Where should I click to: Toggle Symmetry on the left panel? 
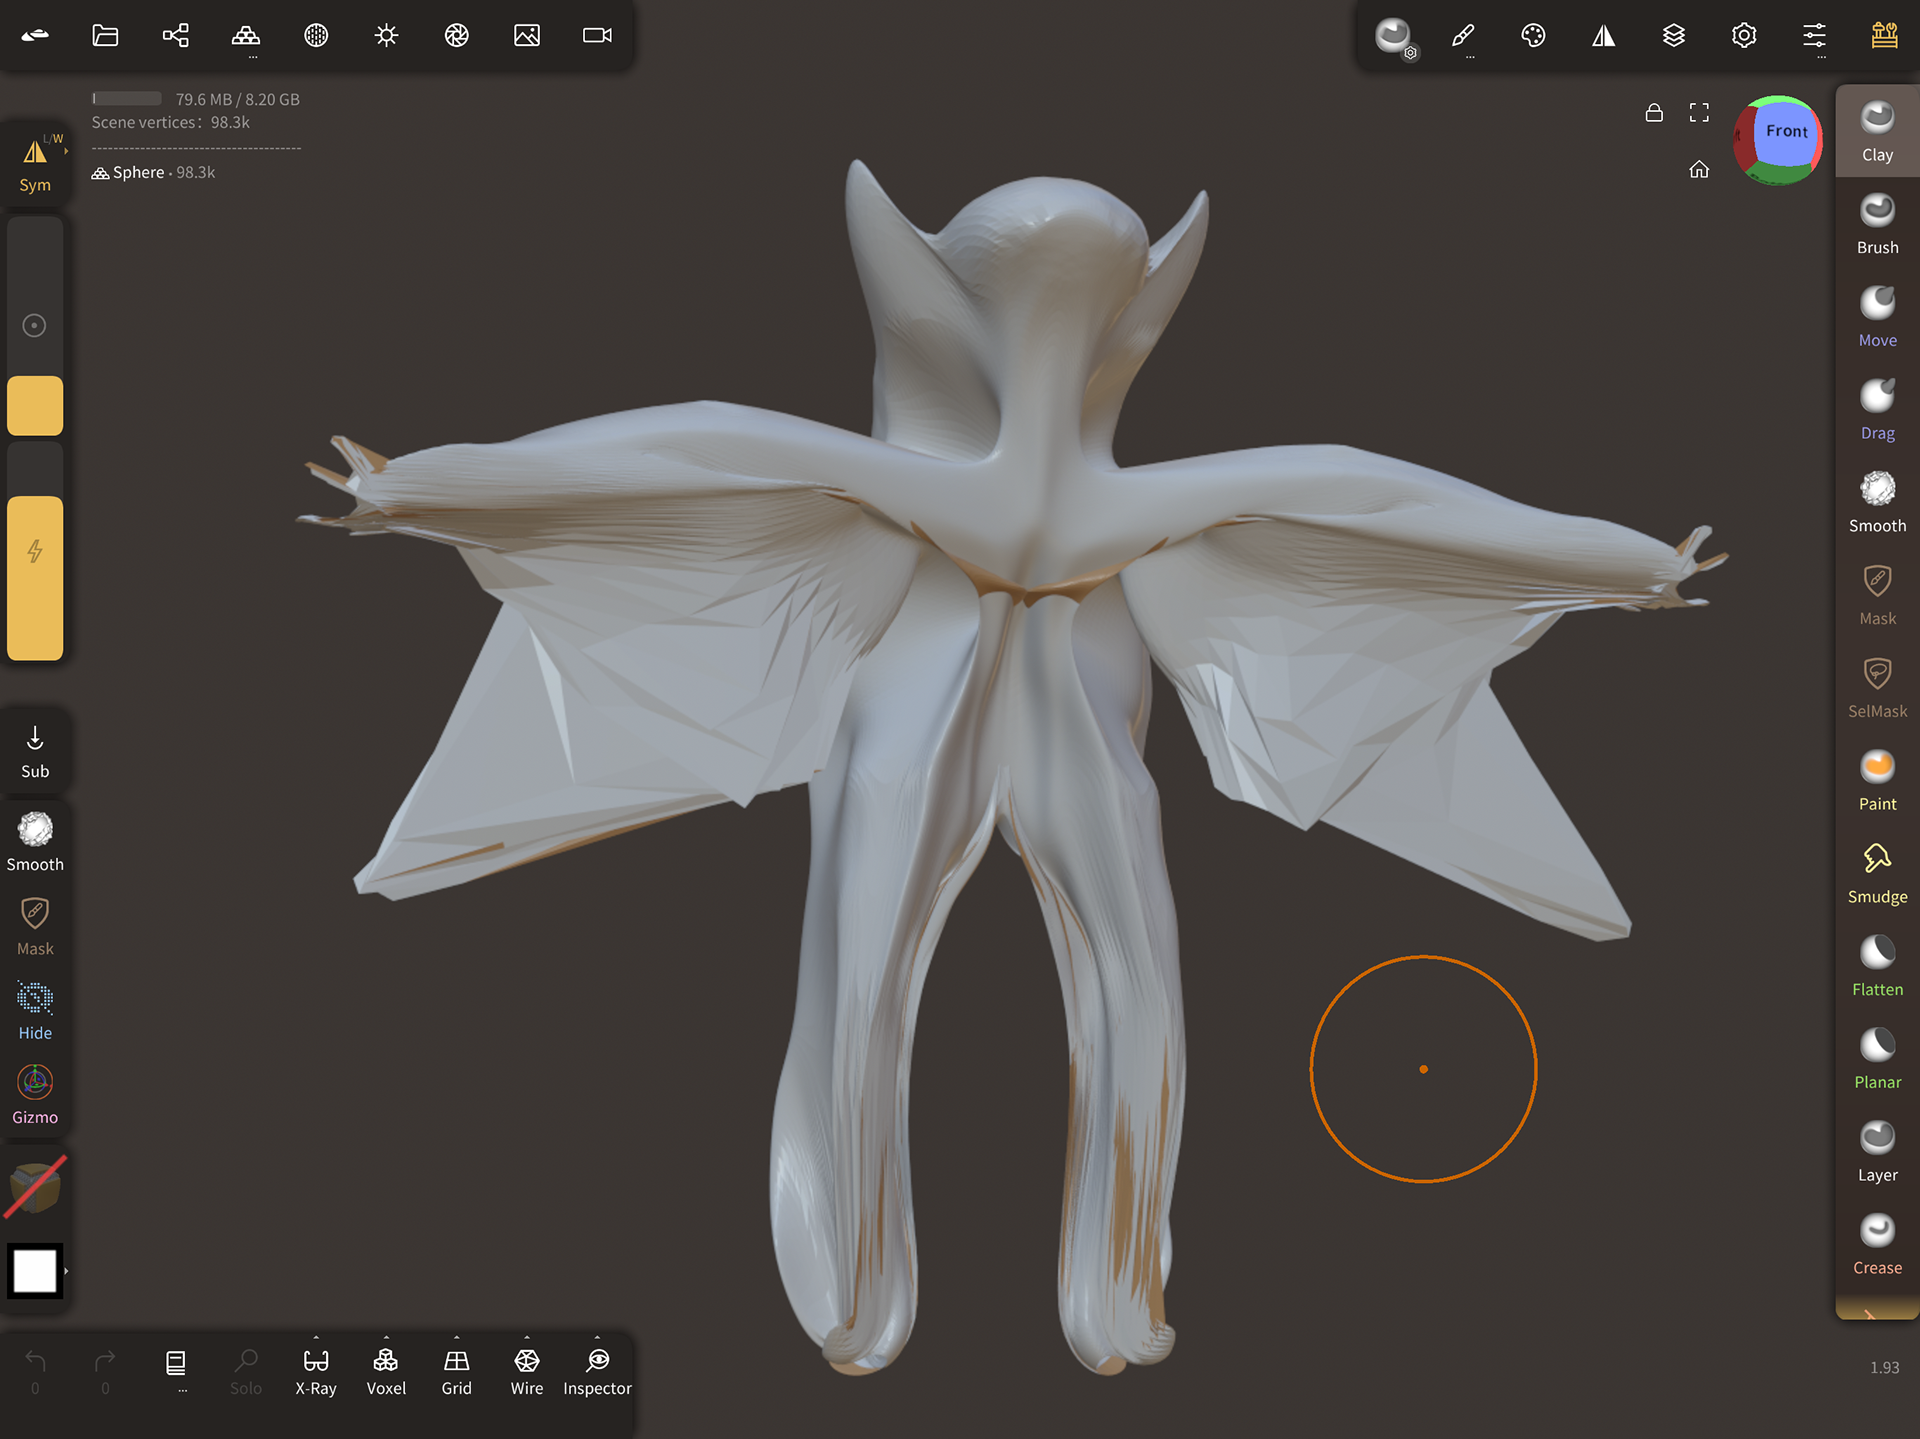pos(35,163)
